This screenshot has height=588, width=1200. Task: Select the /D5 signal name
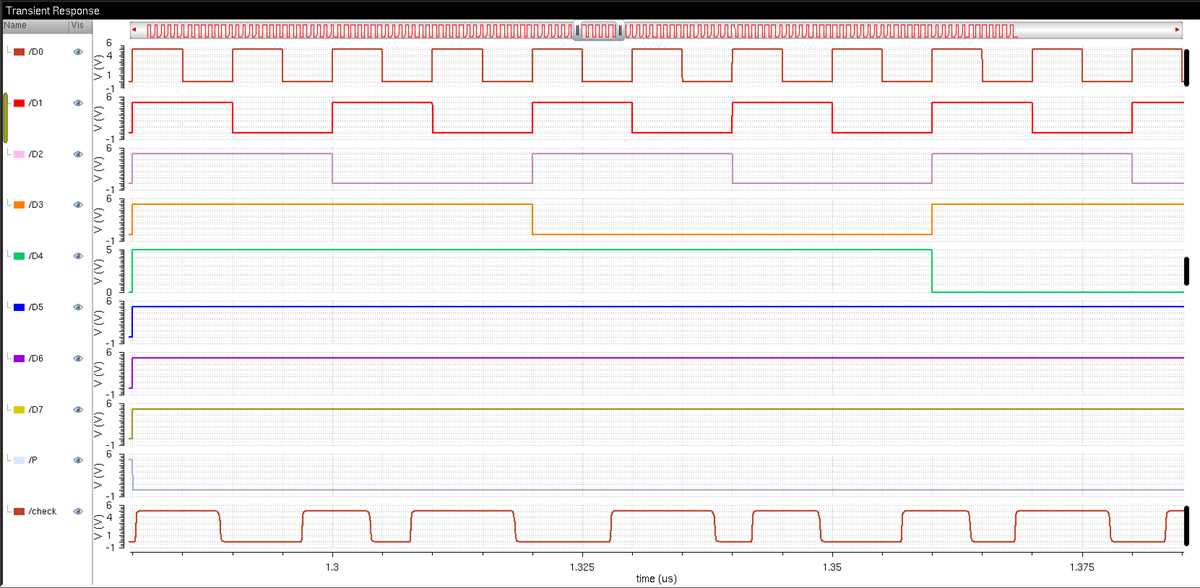point(36,307)
